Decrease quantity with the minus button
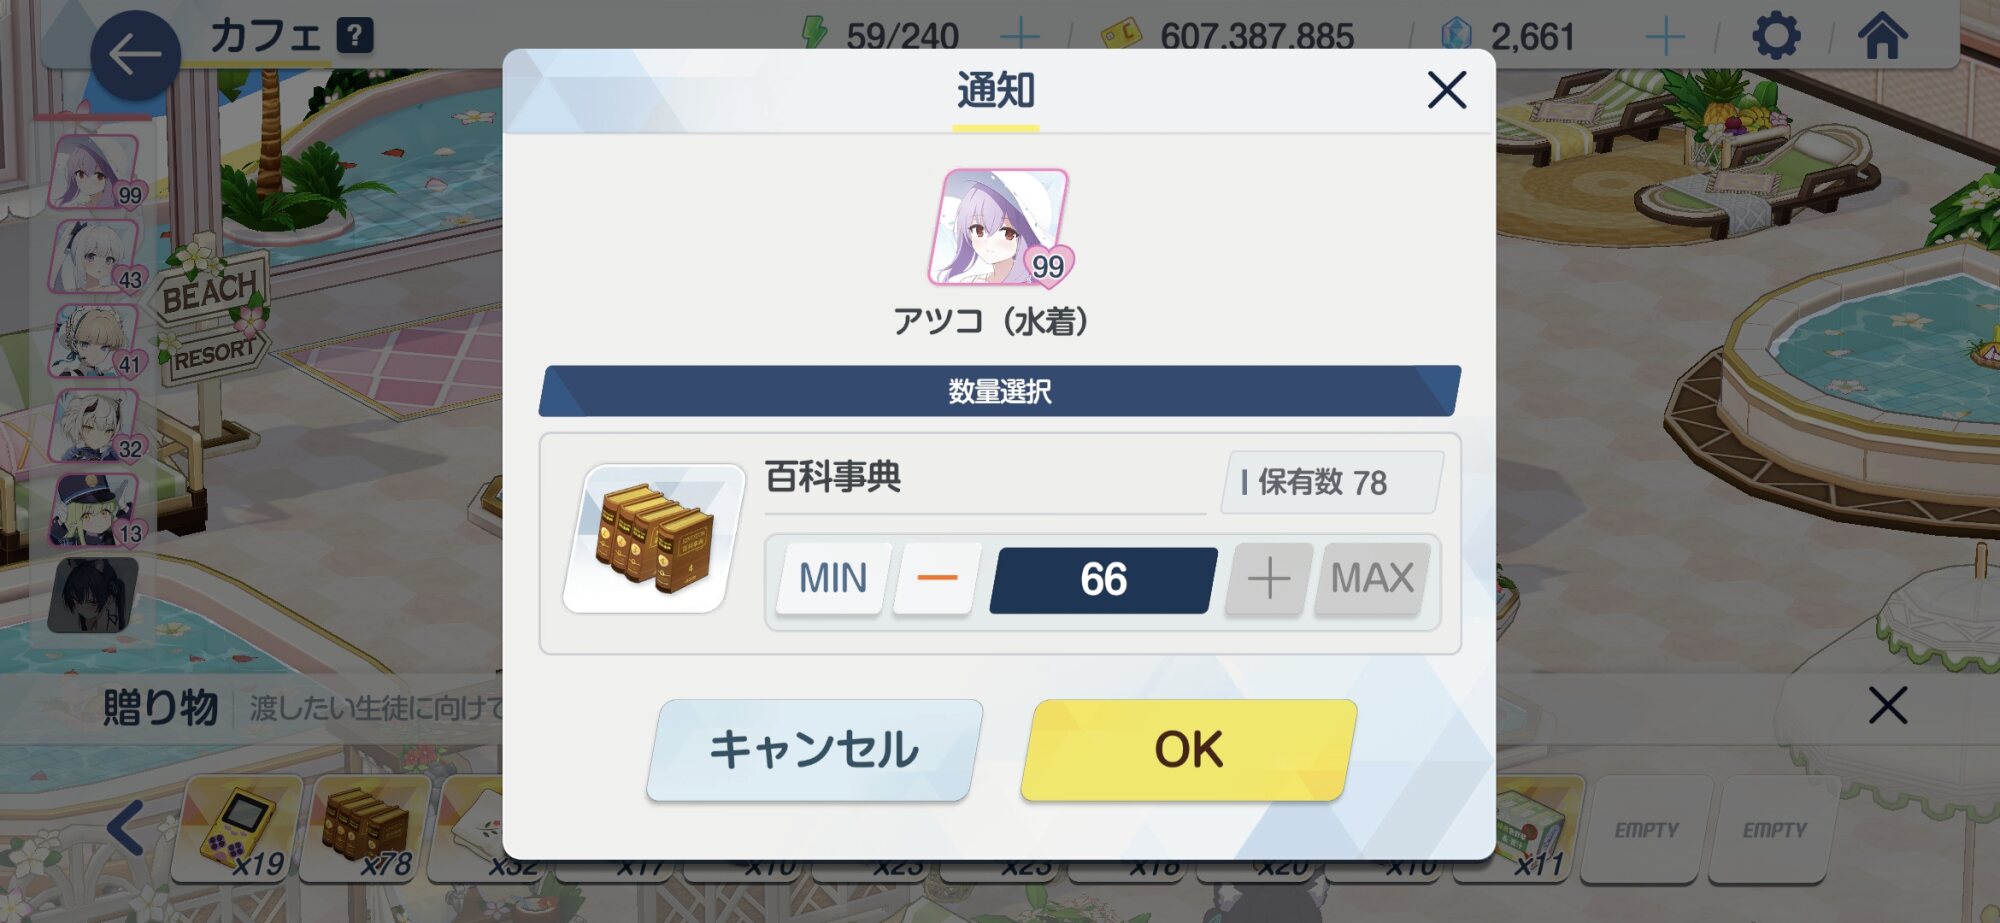The height and width of the screenshot is (923, 2000). (x=937, y=578)
